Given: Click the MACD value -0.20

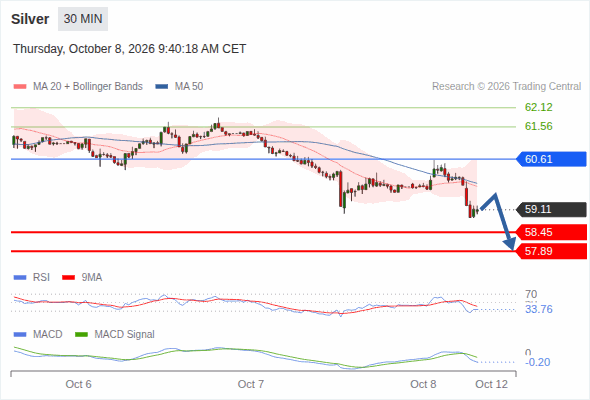Looking at the screenshot, I should pyautogui.click(x=538, y=362).
